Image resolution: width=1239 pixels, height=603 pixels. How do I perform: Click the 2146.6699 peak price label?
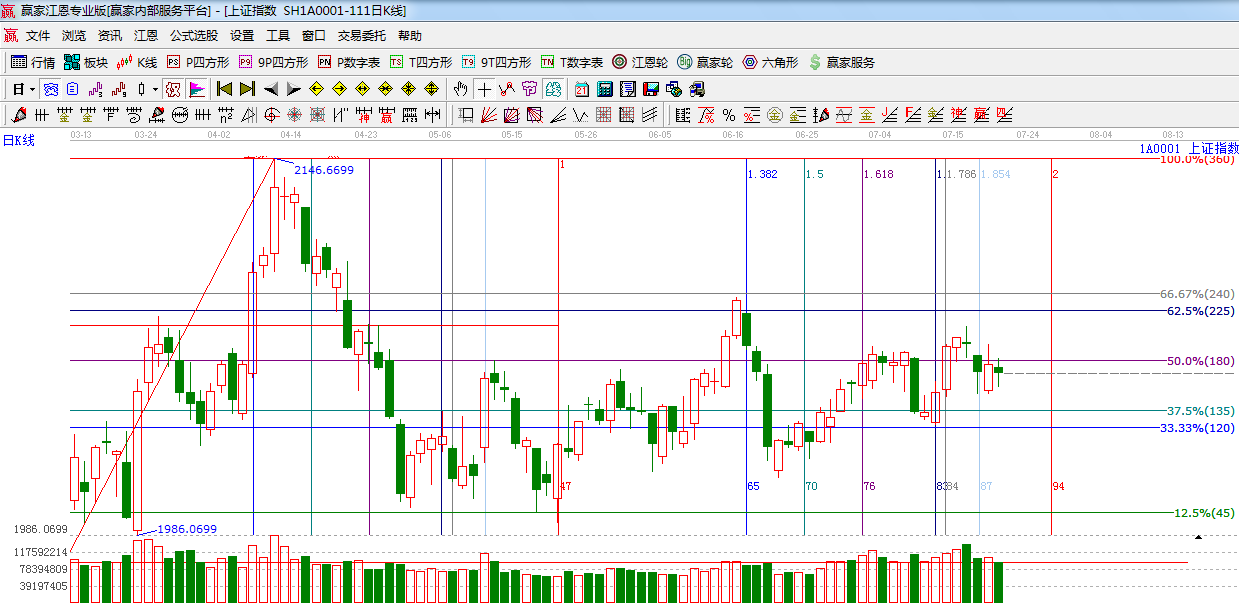click(323, 170)
